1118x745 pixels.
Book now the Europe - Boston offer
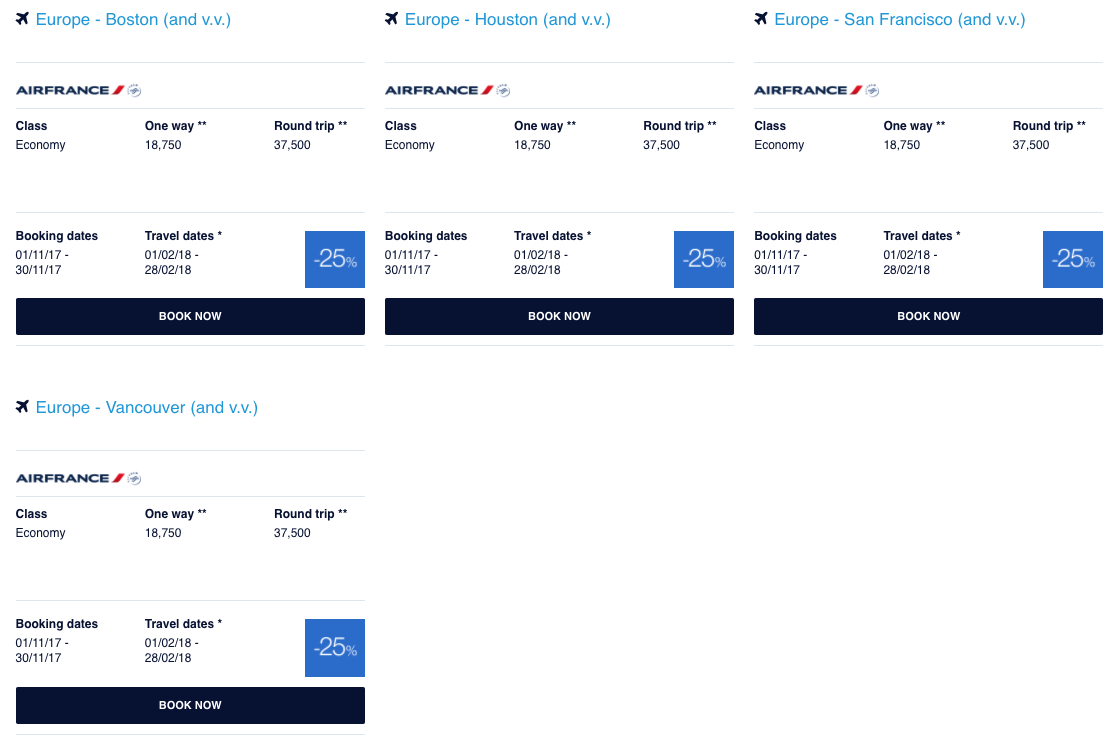[x=190, y=317]
